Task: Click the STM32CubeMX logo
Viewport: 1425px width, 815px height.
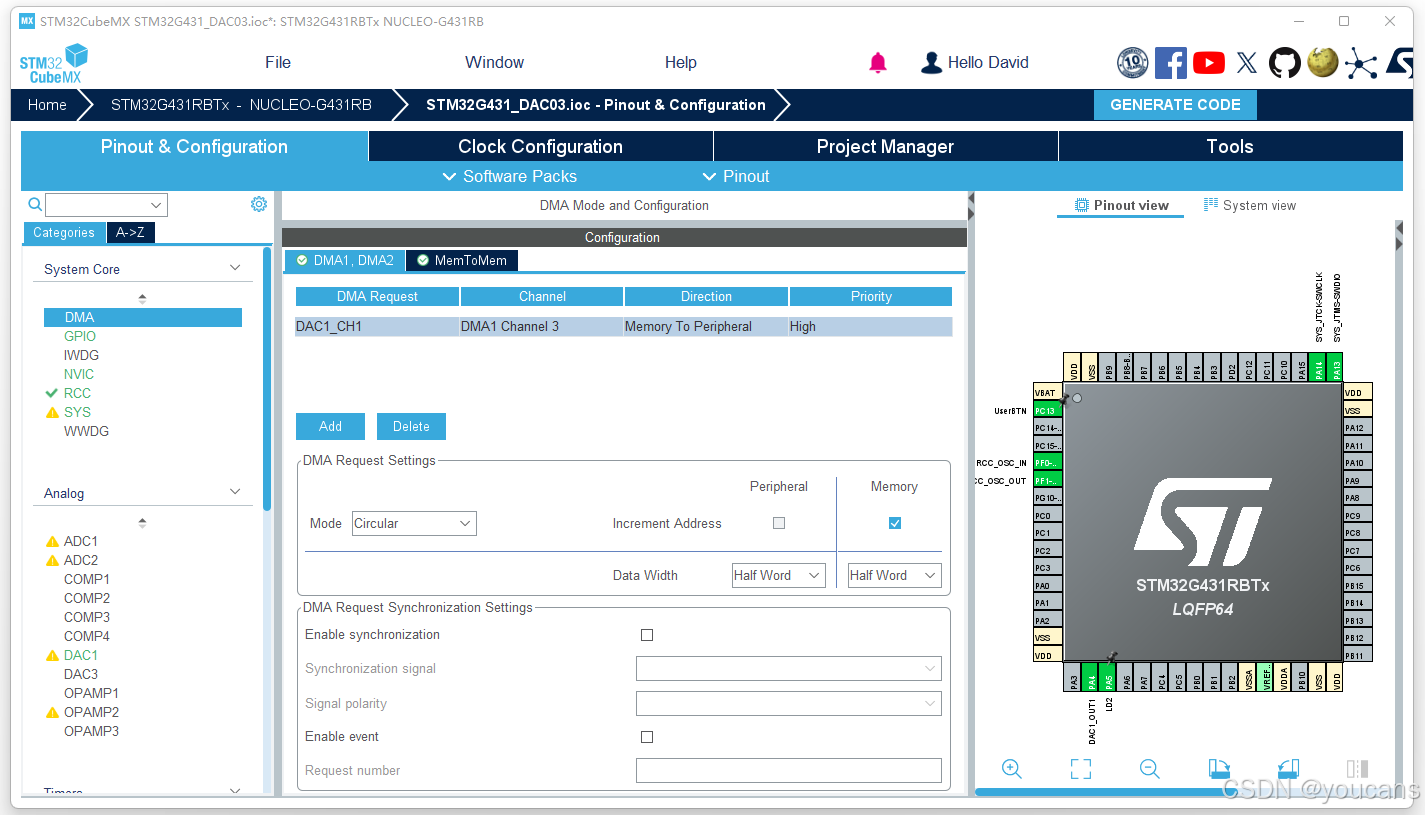Action: tap(54, 63)
